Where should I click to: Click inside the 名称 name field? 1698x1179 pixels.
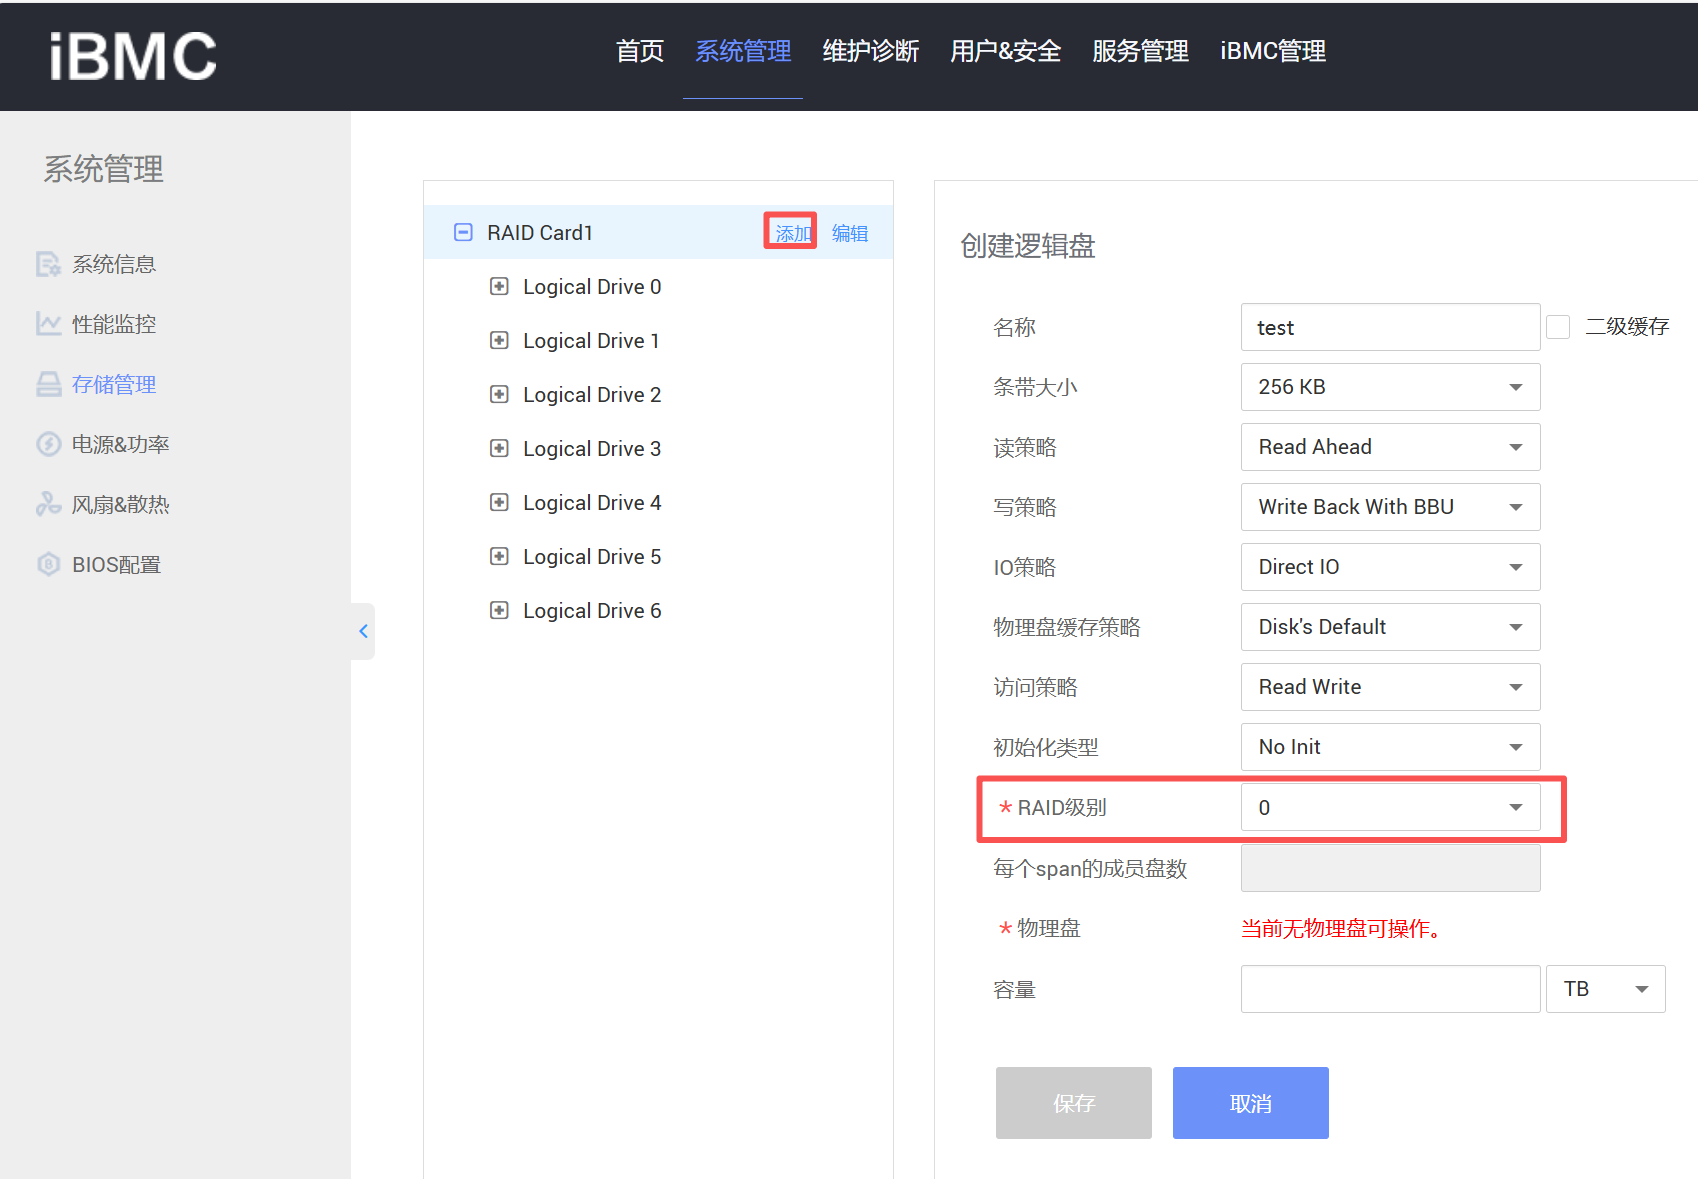tap(1389, 327)
